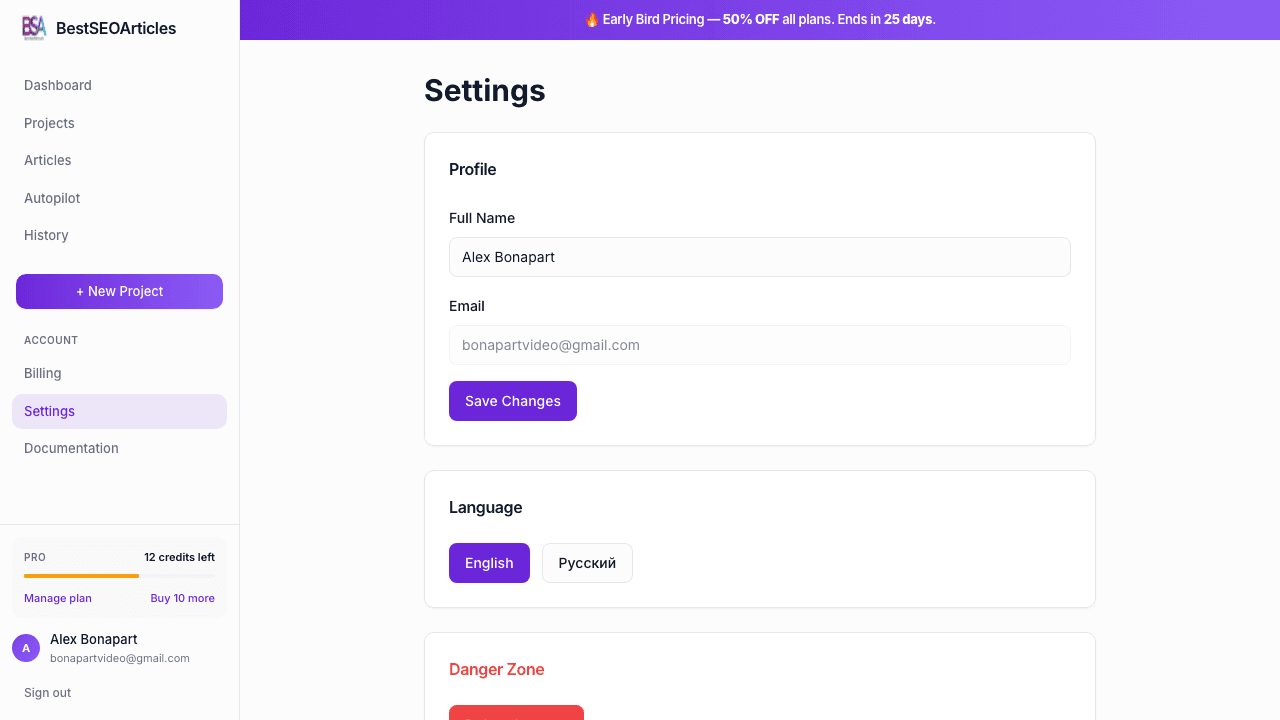
Task: Save Changes in the Profile section
Action: tap(513, 401)
